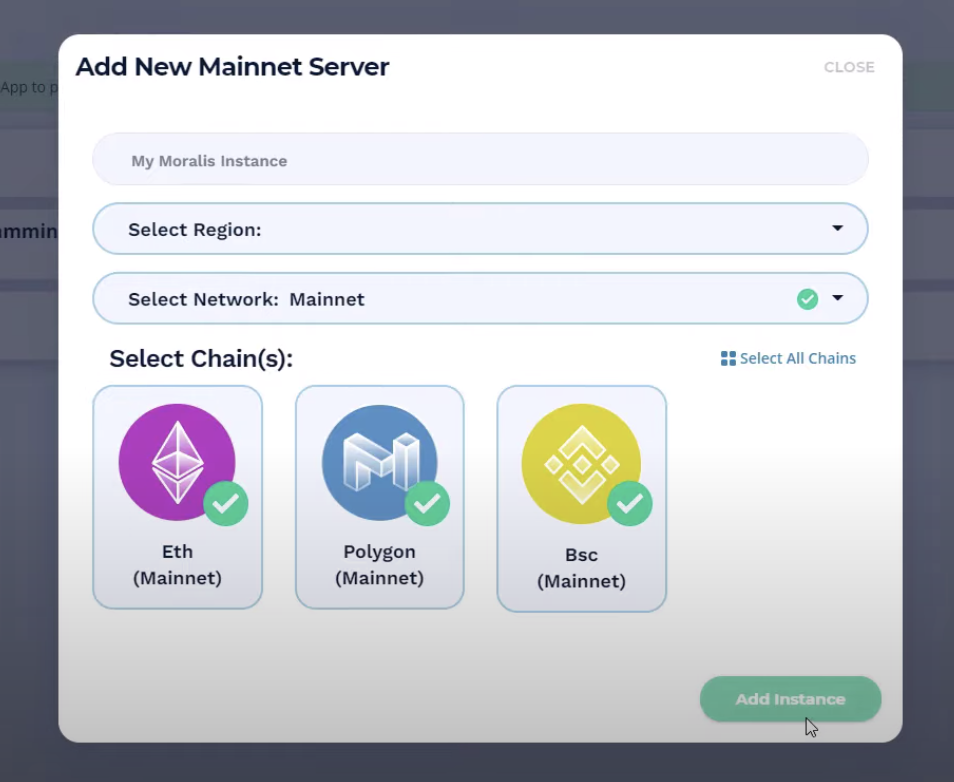Click the Ethereum diamond logo icon

pos(177,462)
